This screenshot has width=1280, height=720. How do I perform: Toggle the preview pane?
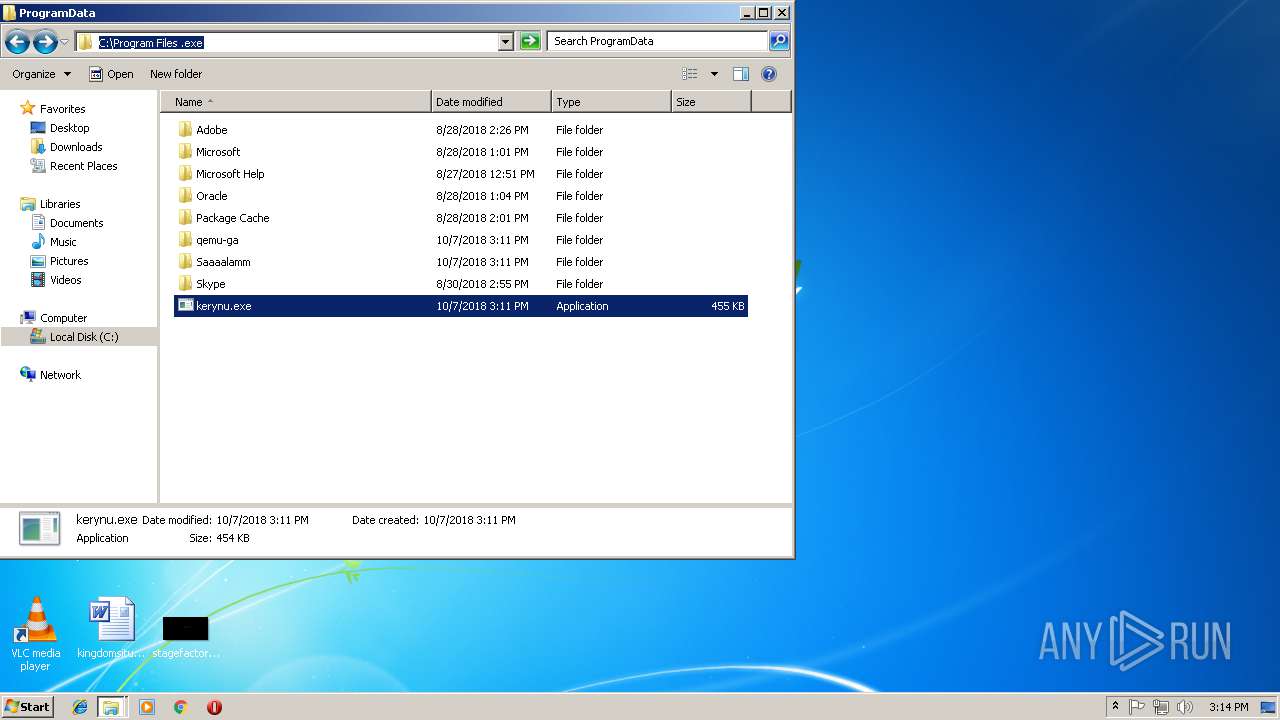pyautogui.click(x=741, y=74)
